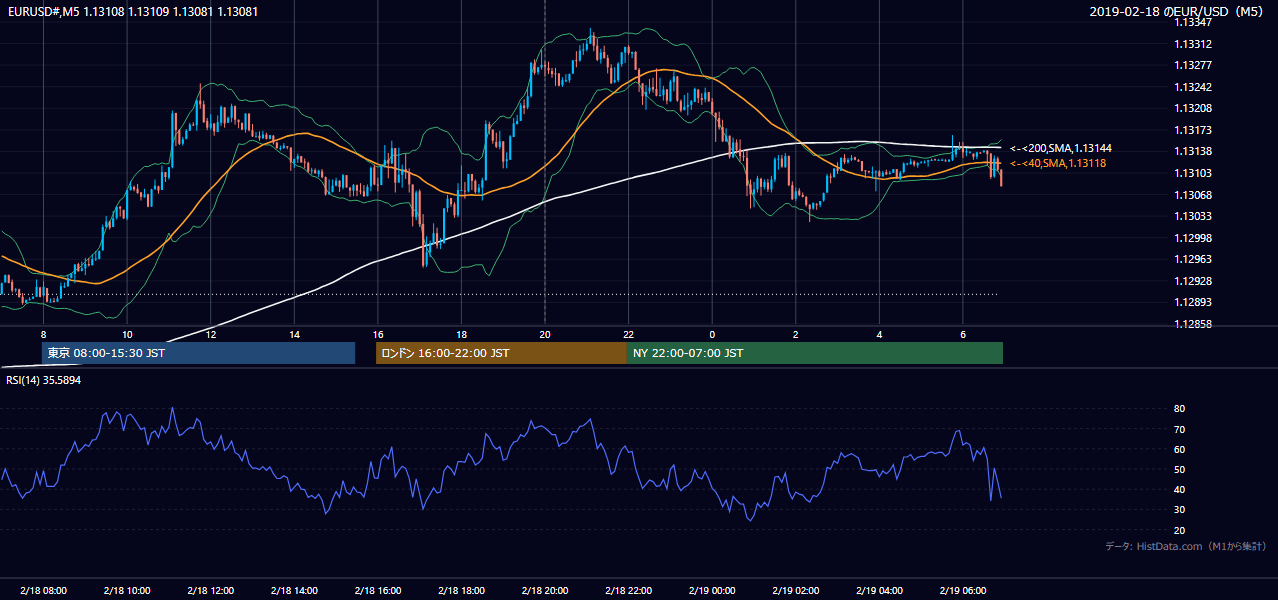Click the 2/18 14:00 date axis label
This screenshot has height=600, width=1278.
point(294,590)
